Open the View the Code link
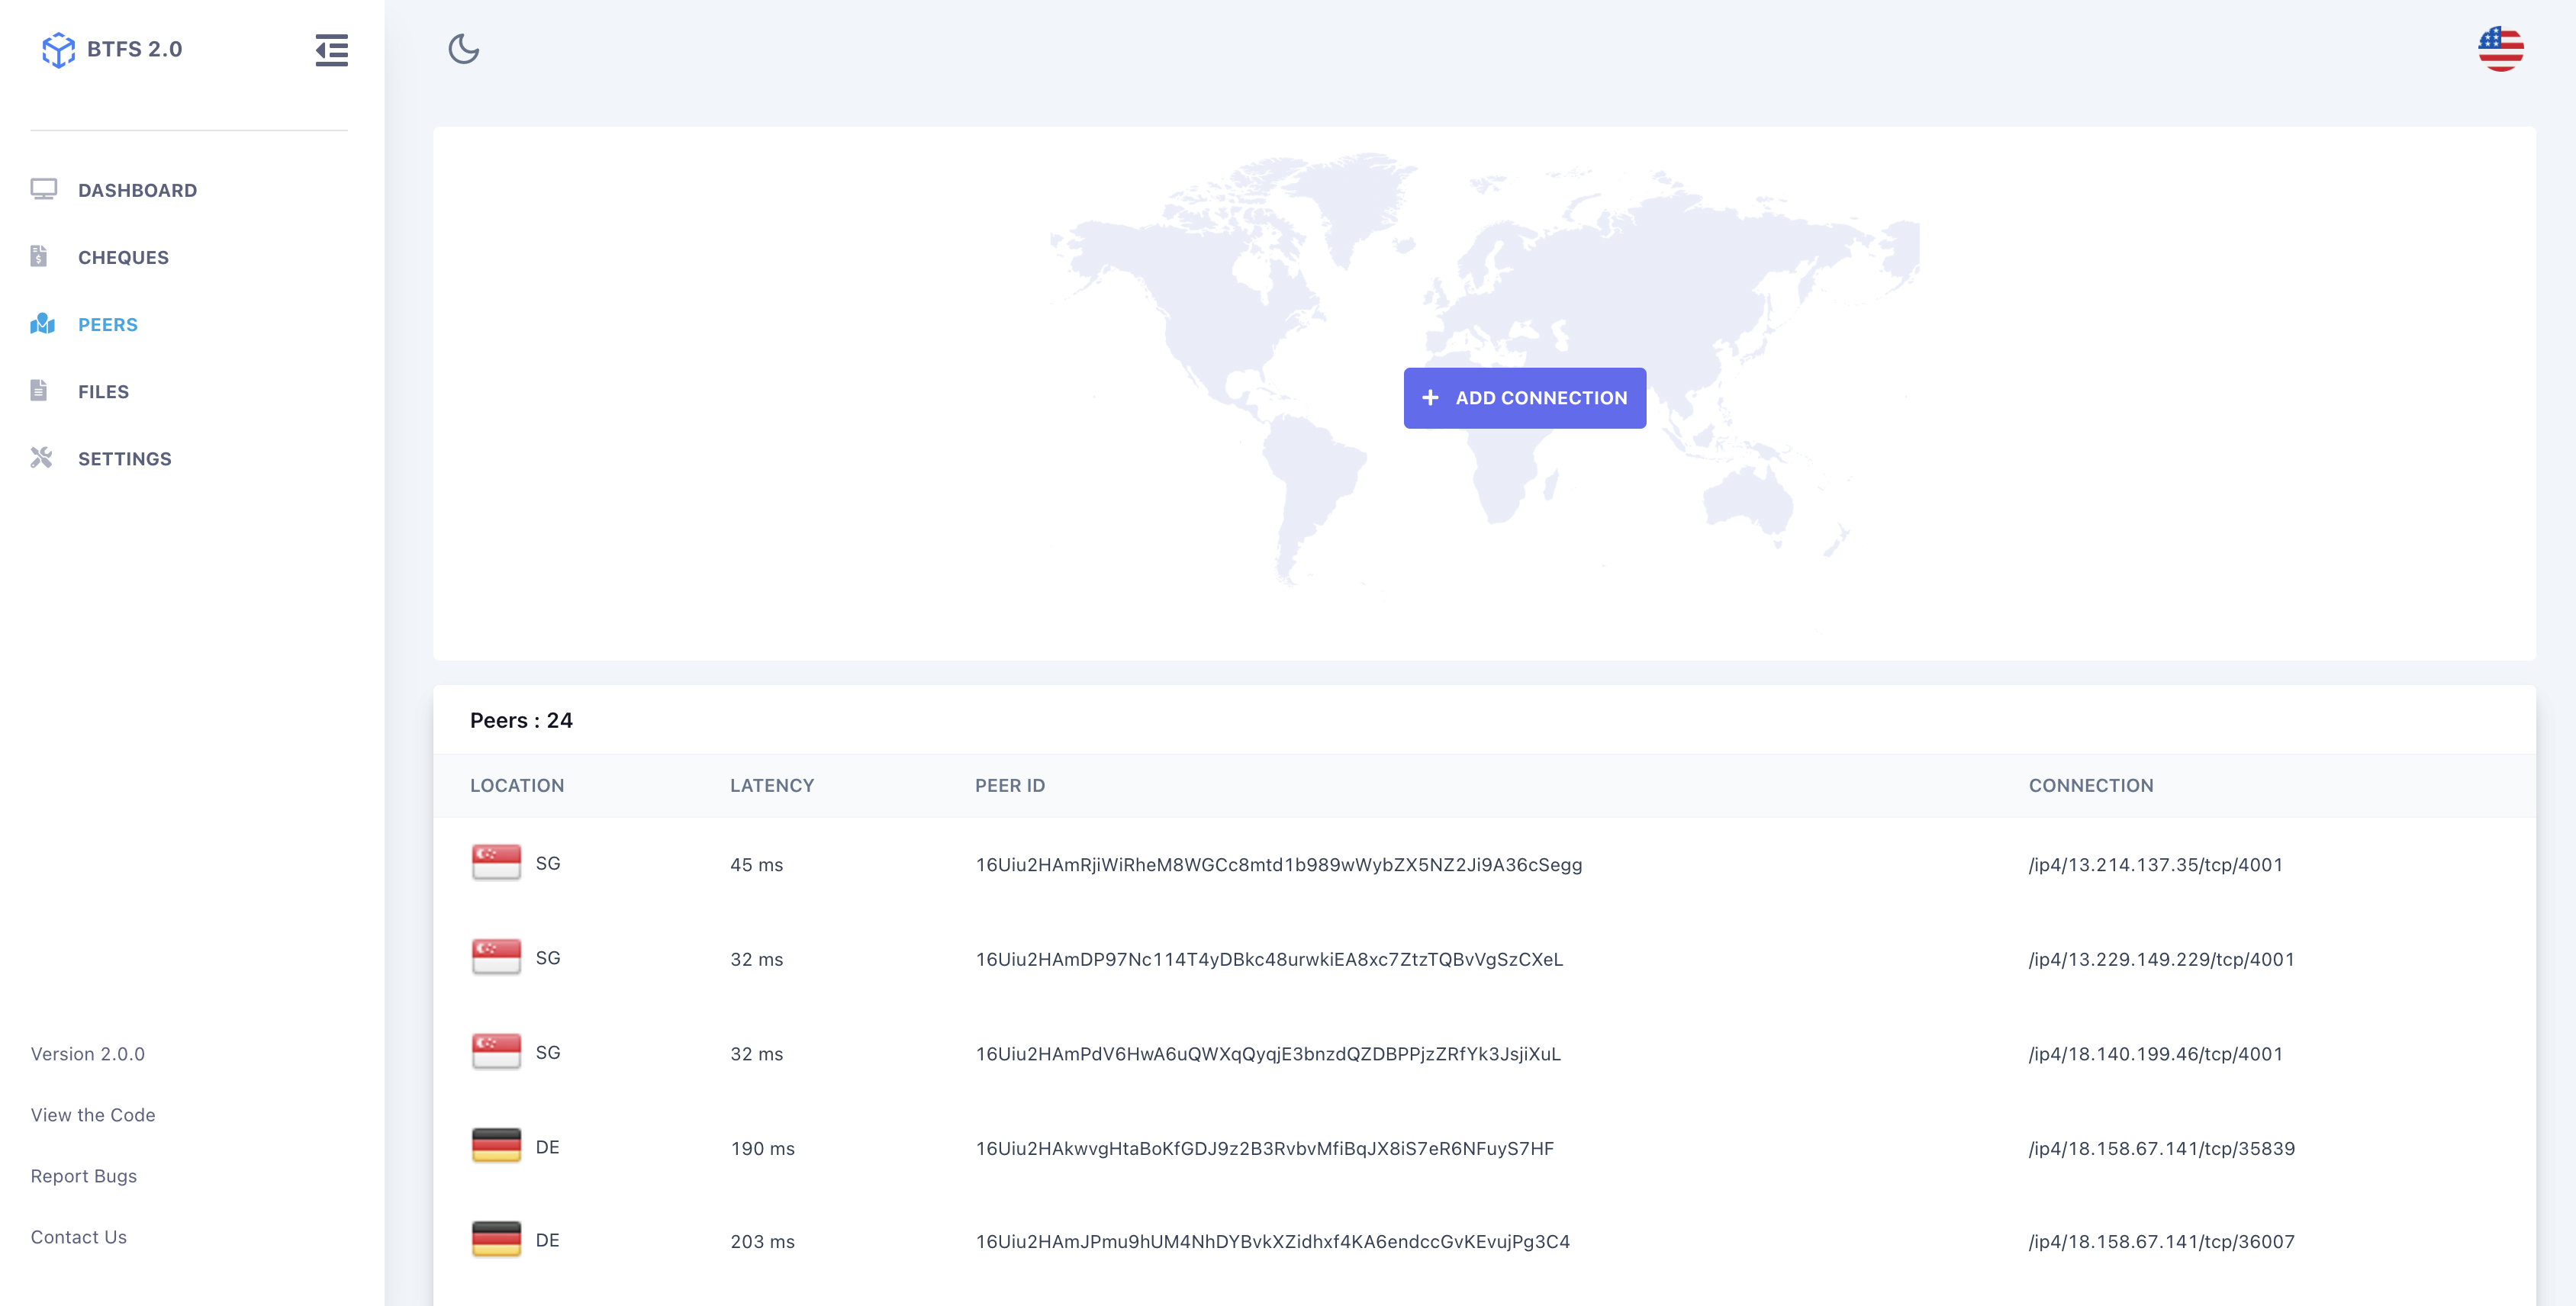The image size is (2576, 1306). point(93,1114)
